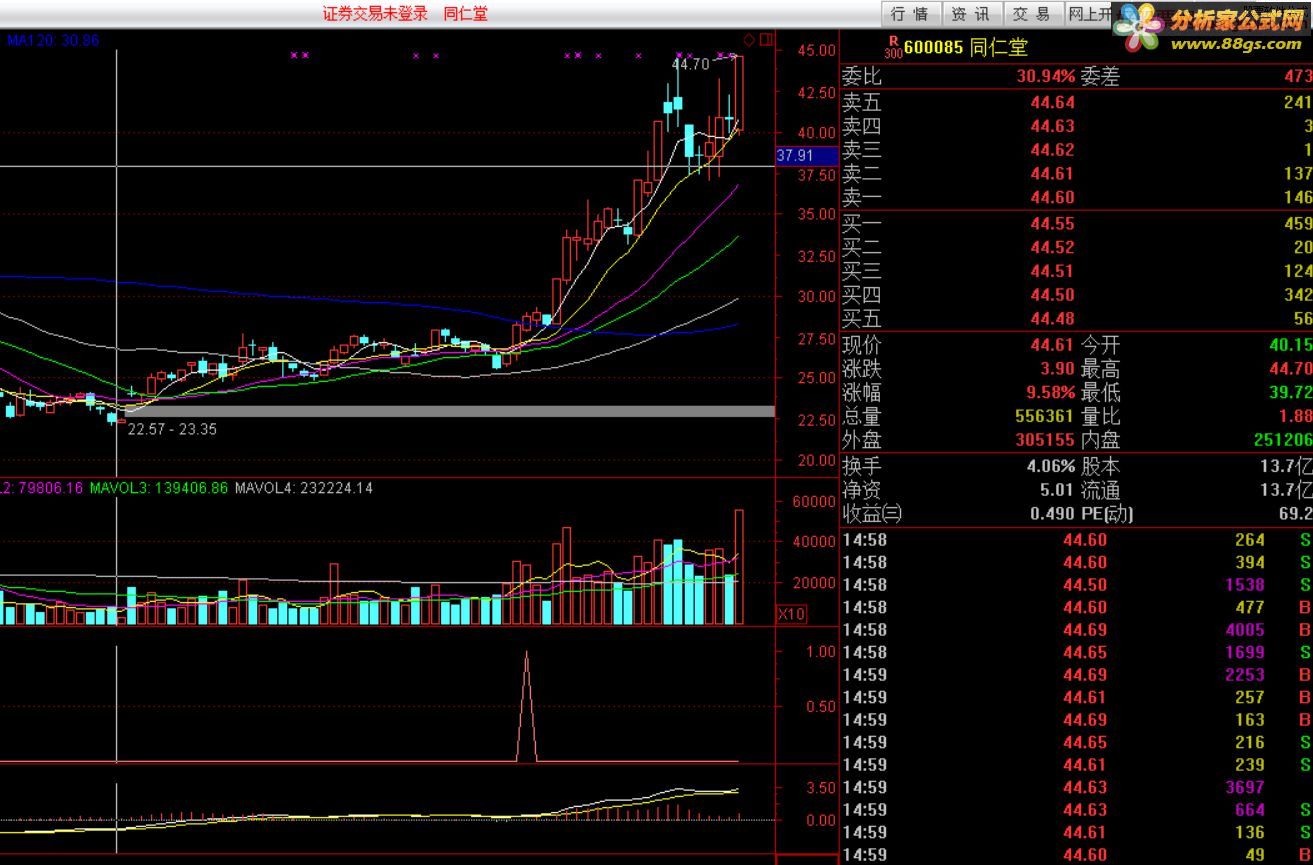The height and width of the screenshot is (865, 1313).
Task: Click the 60000 volume axis label
Action: (x=813, y=501)
